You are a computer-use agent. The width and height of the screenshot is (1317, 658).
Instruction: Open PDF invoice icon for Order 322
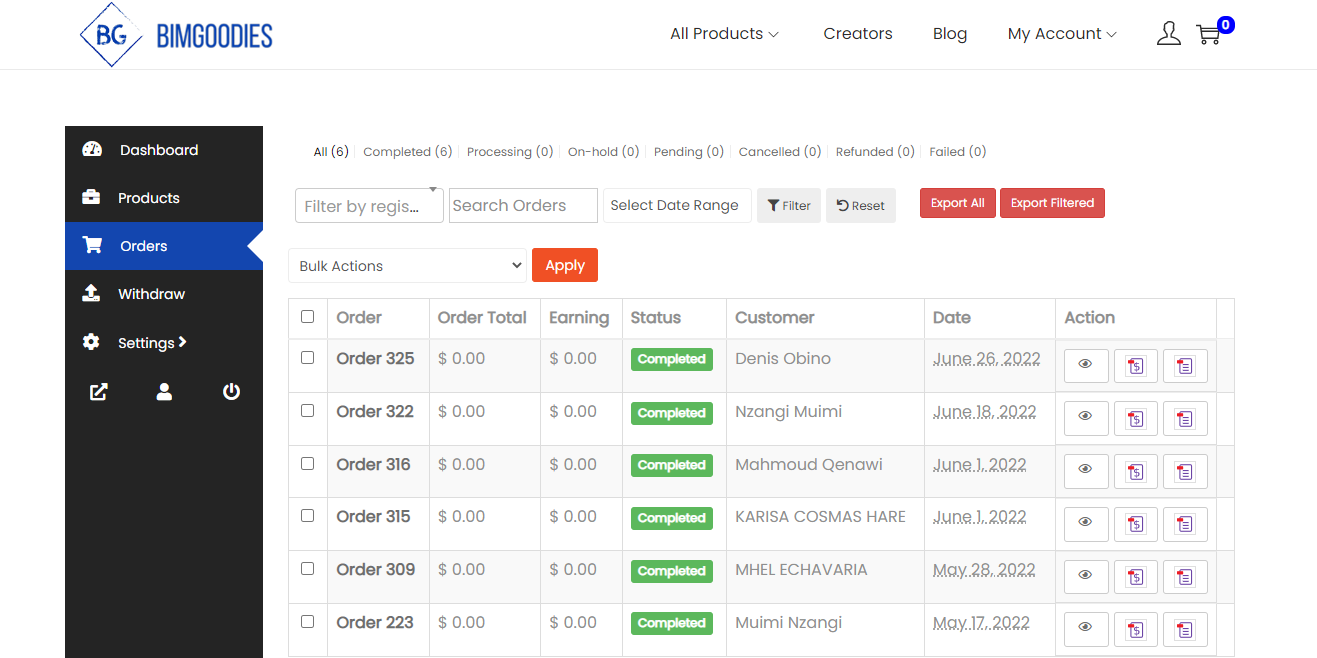(1136, 419)
